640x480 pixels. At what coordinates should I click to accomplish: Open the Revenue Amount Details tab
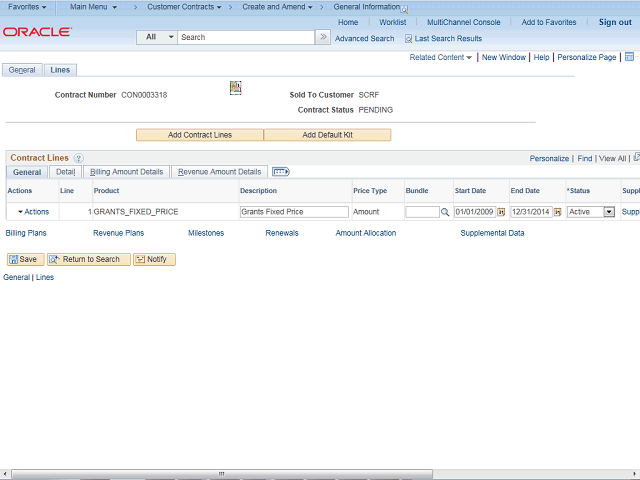220,172
